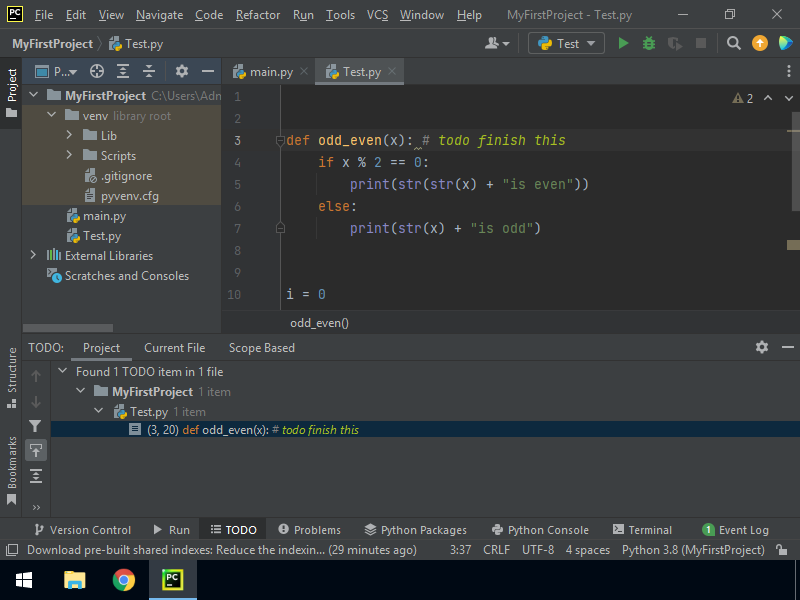This screenshot has height=600, width=800.
Task: Open Project panel settings gear
Action: [181, 71]
